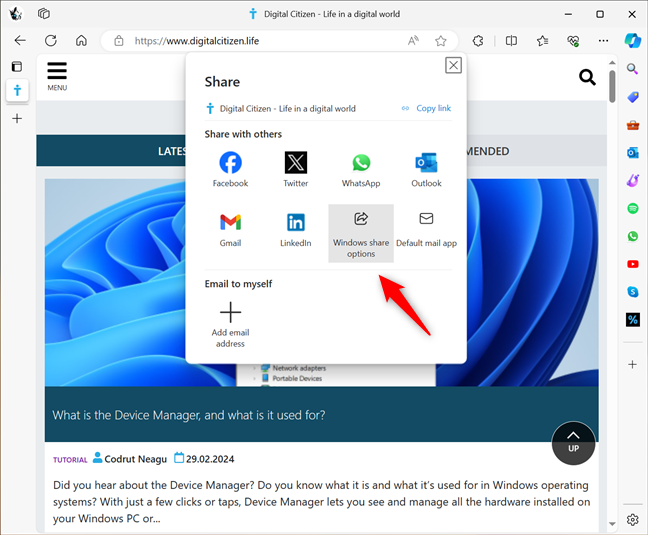Share page via Gmail

coord(230,229)
